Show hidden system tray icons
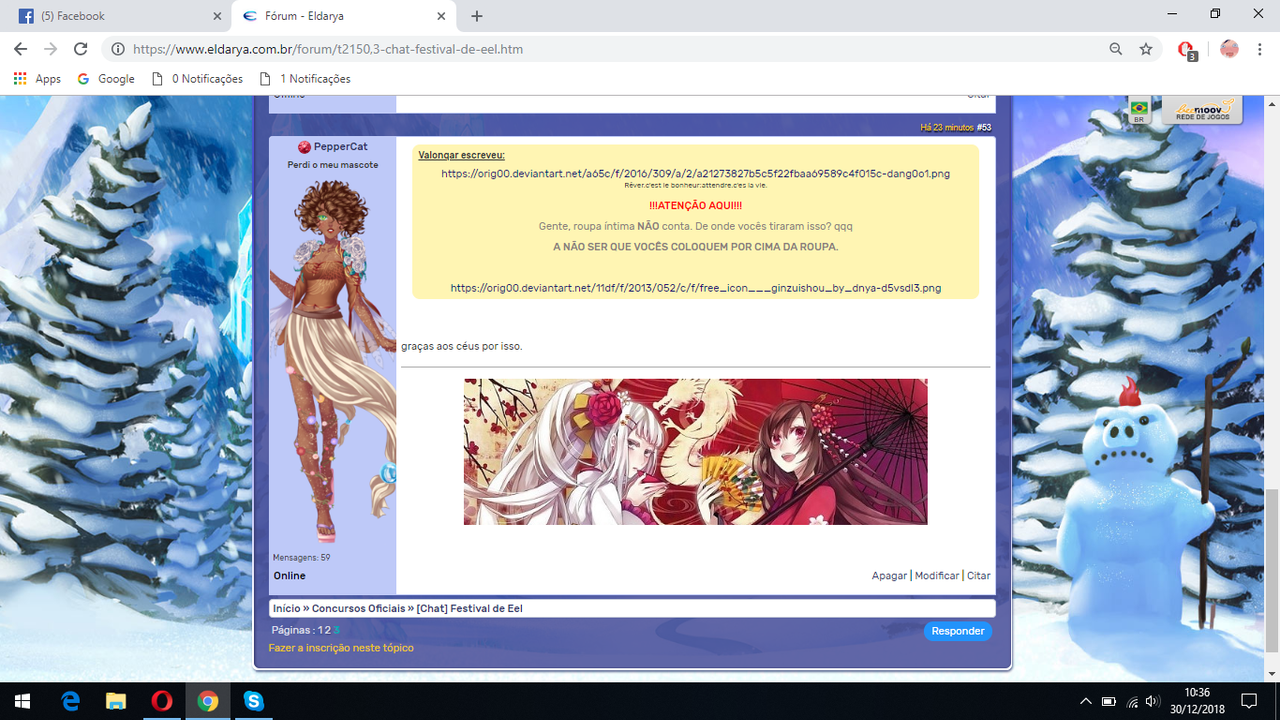This screenshot has width=1280, height=720. pos(1087,701)
